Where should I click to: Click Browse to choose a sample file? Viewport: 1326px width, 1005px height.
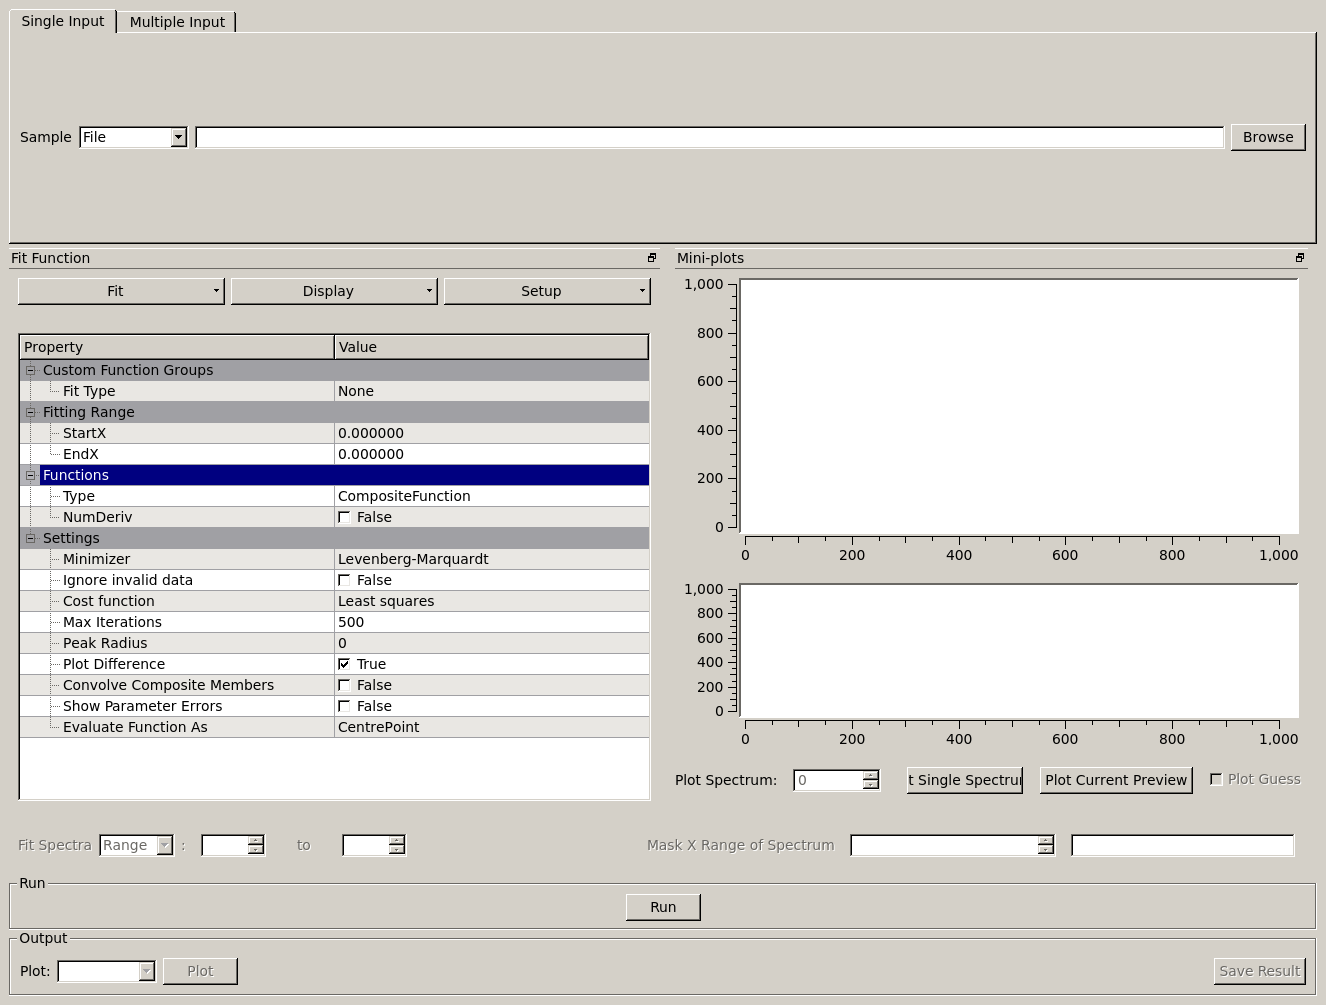click(x=1267, y=137)
